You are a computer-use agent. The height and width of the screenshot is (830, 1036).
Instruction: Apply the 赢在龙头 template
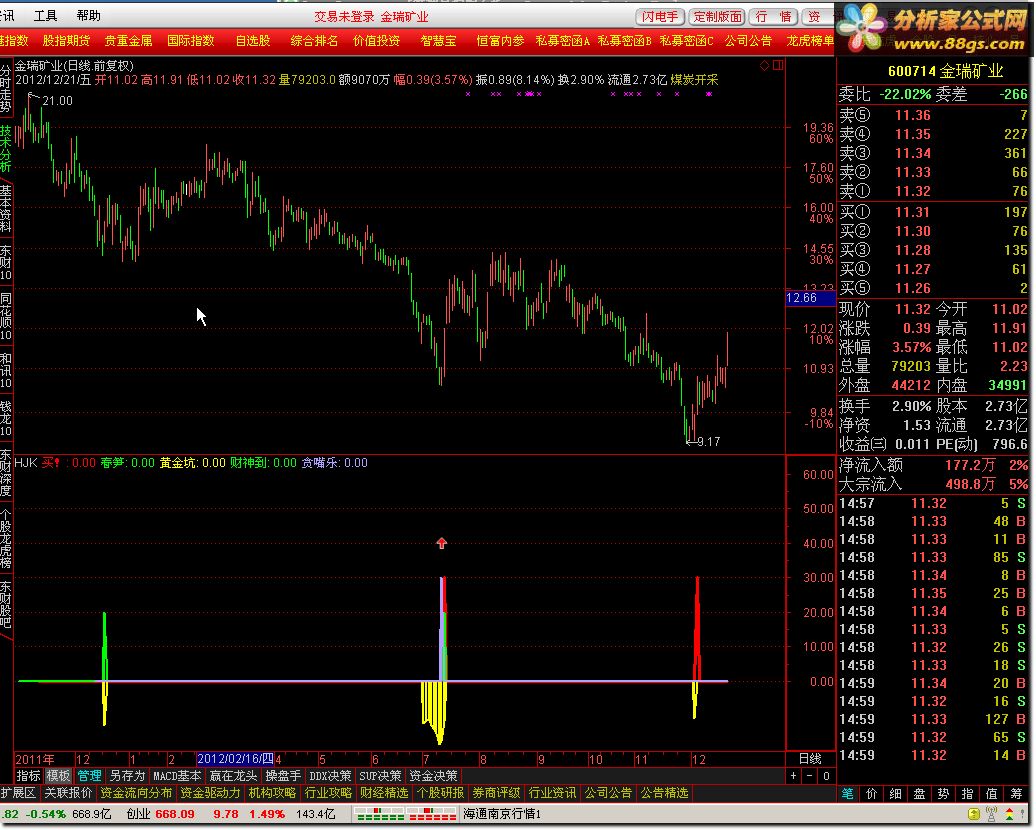[x=233, y=776]
